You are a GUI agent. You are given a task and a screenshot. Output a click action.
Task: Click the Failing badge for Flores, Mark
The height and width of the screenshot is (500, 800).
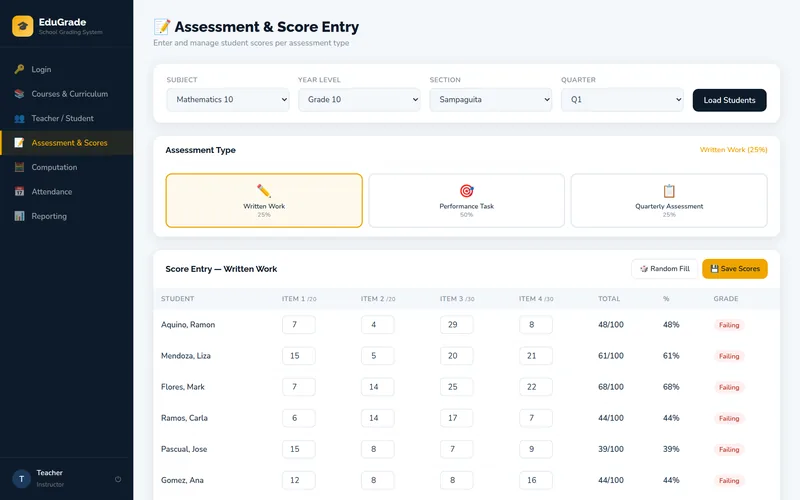[x=729, y=387]
